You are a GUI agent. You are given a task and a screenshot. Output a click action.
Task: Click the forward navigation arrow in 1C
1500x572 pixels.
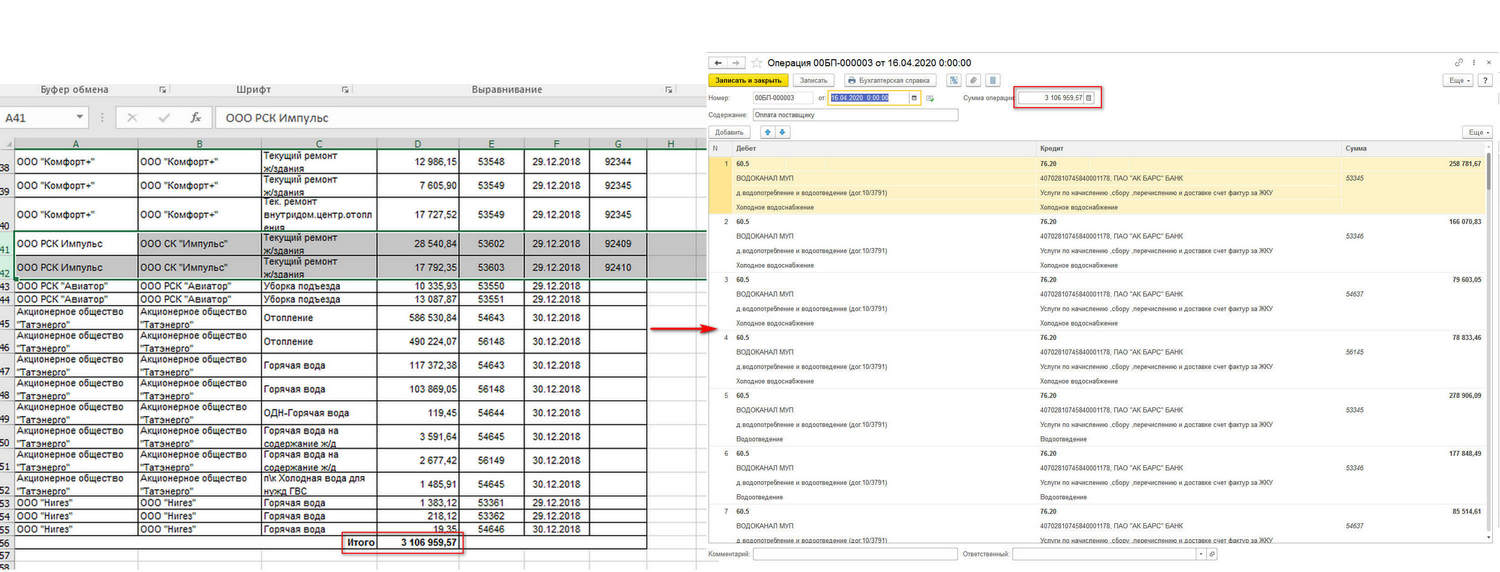coord(736,62)
